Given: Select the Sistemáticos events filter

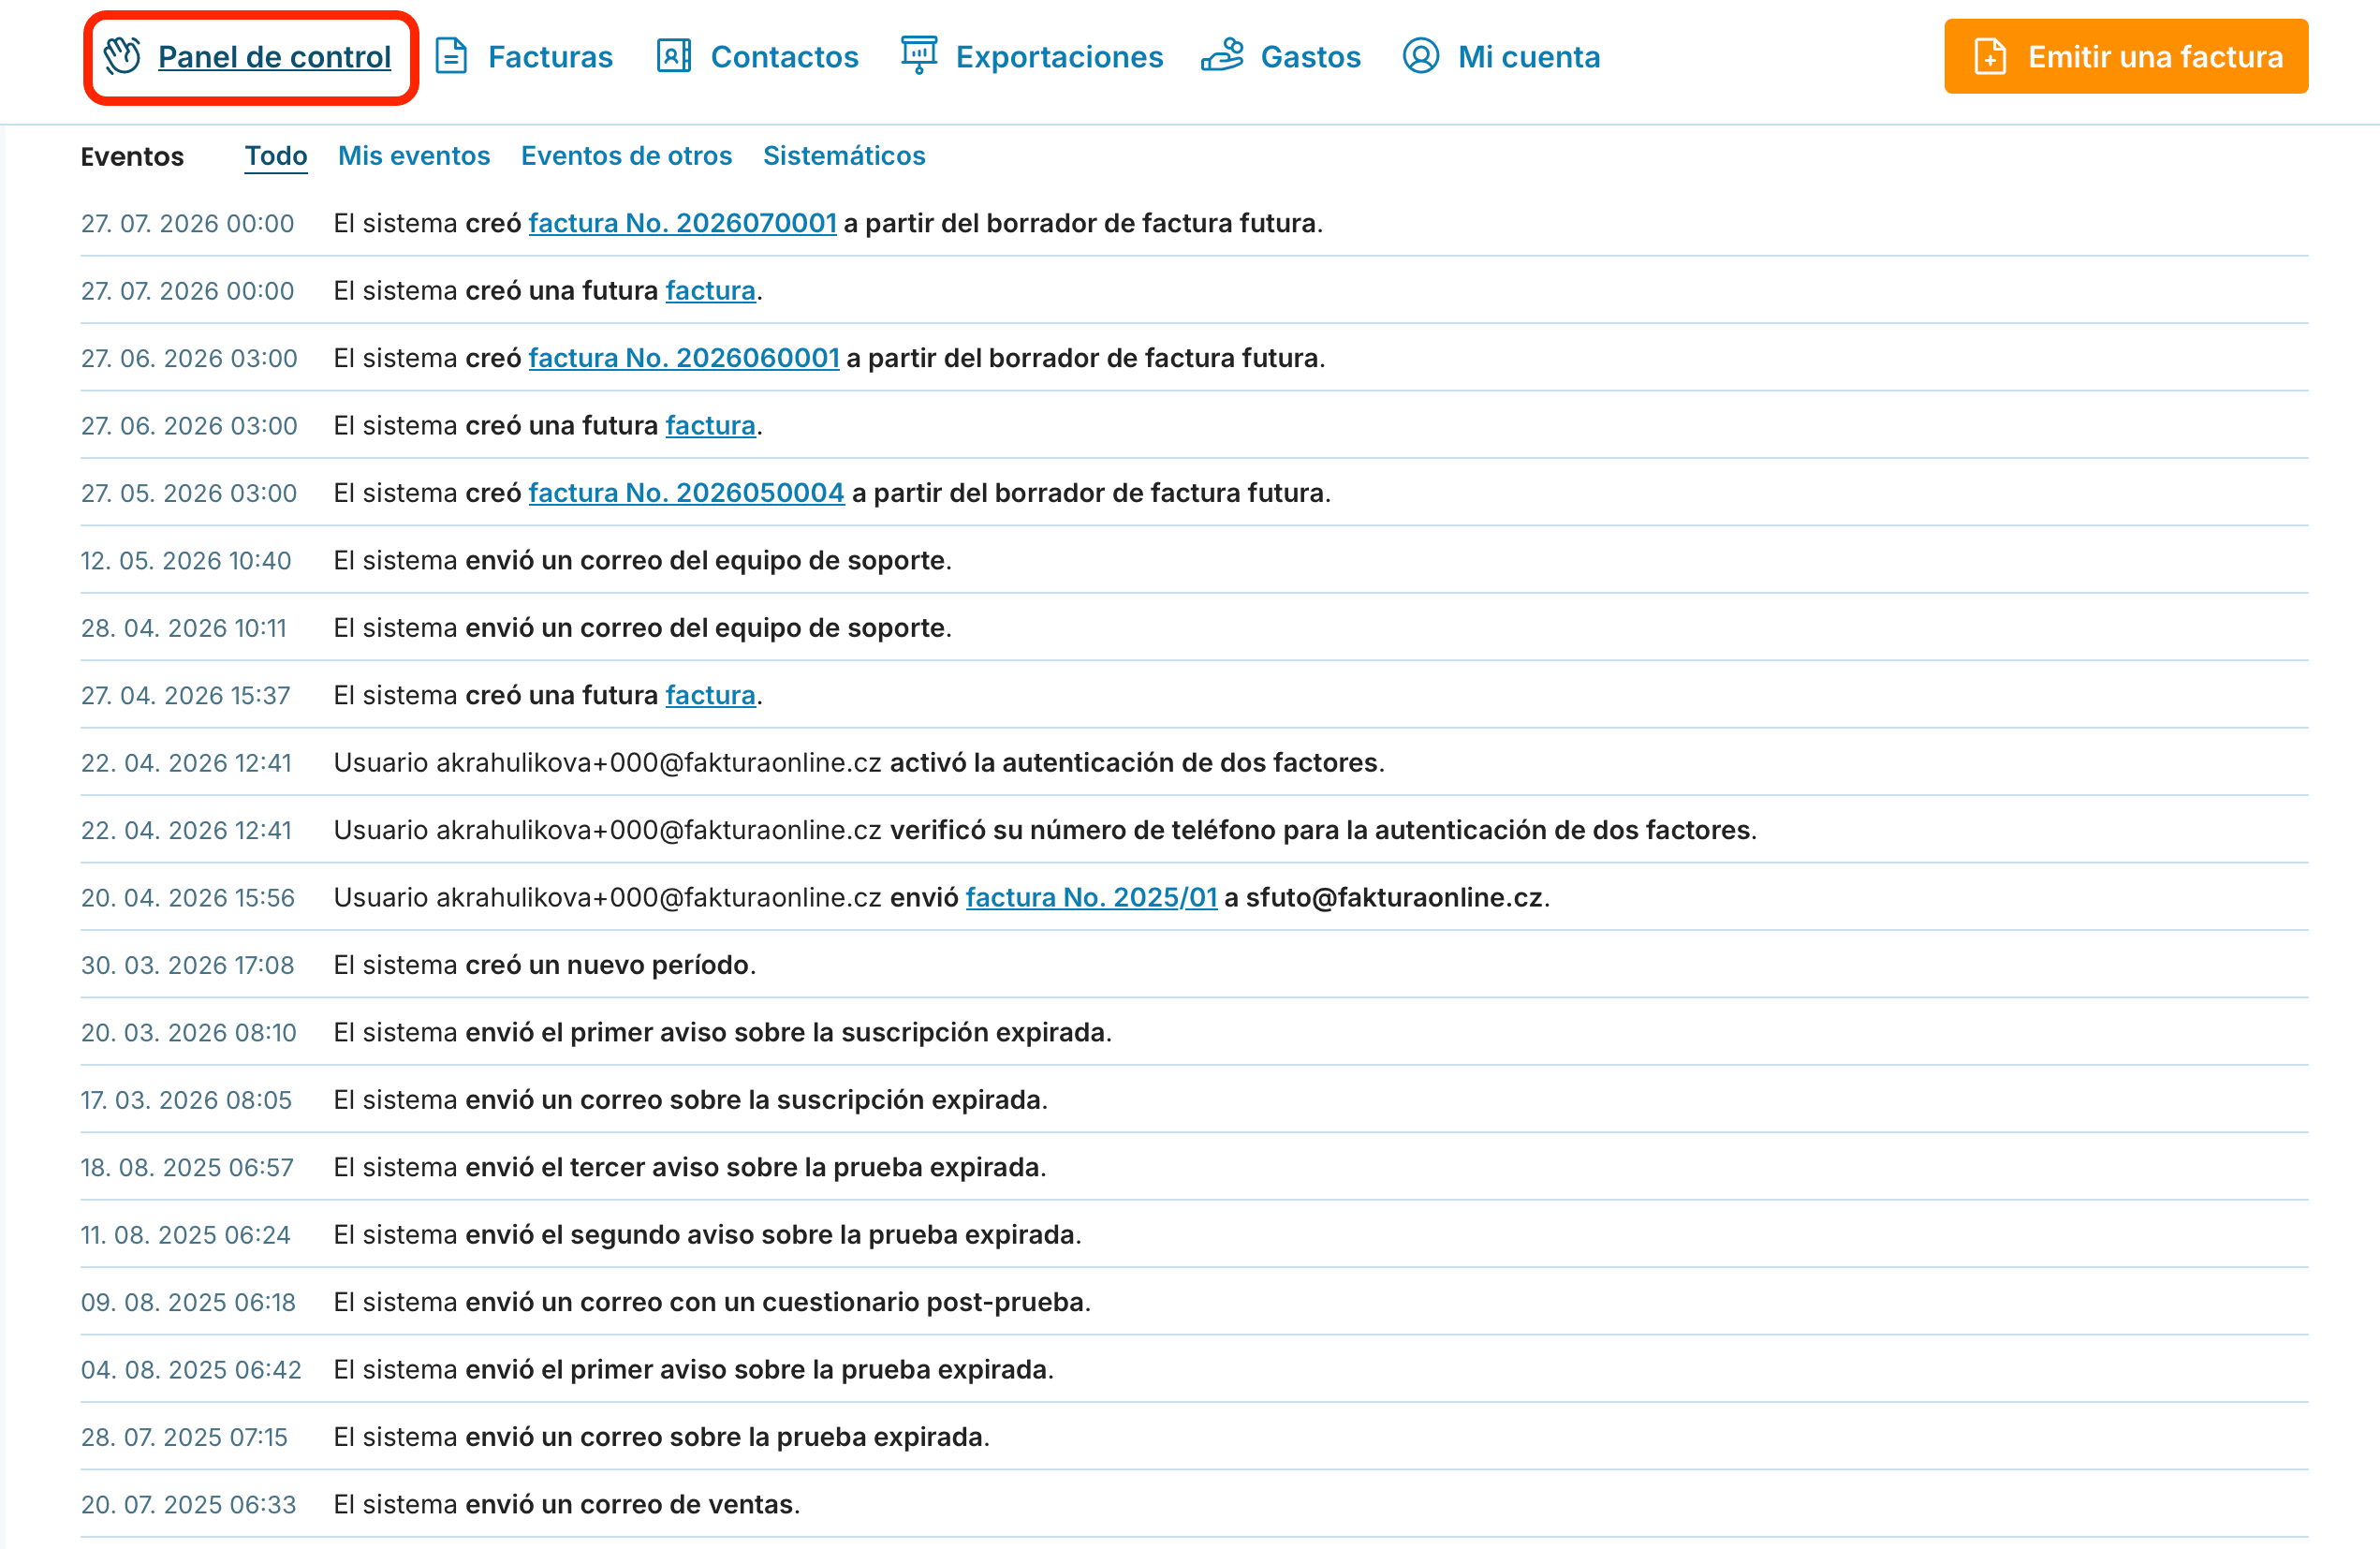Looking at the screenshot, I should tap(843, 156).
